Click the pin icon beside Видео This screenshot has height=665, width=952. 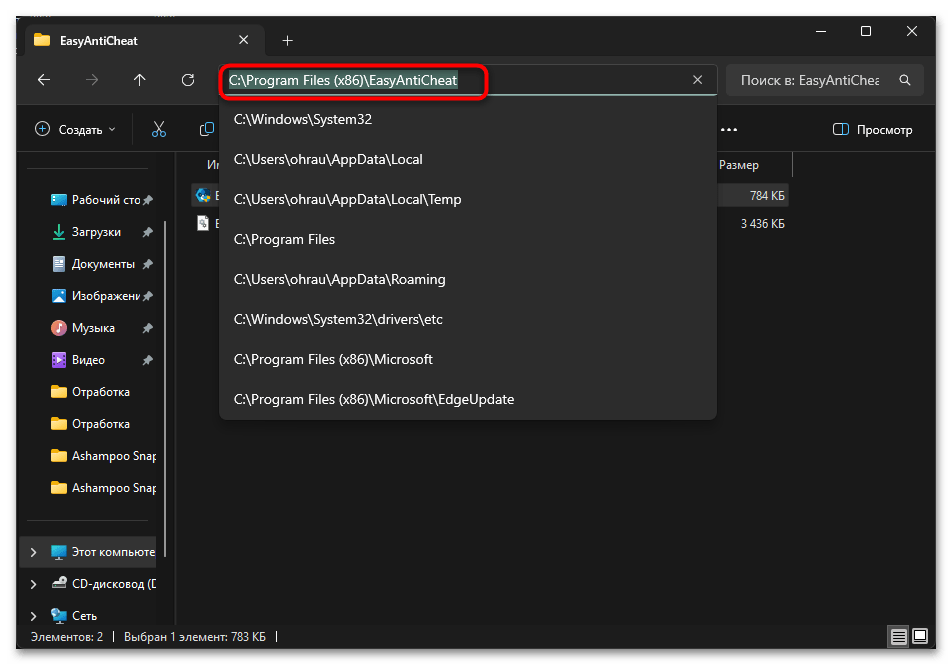pos(148,360)
